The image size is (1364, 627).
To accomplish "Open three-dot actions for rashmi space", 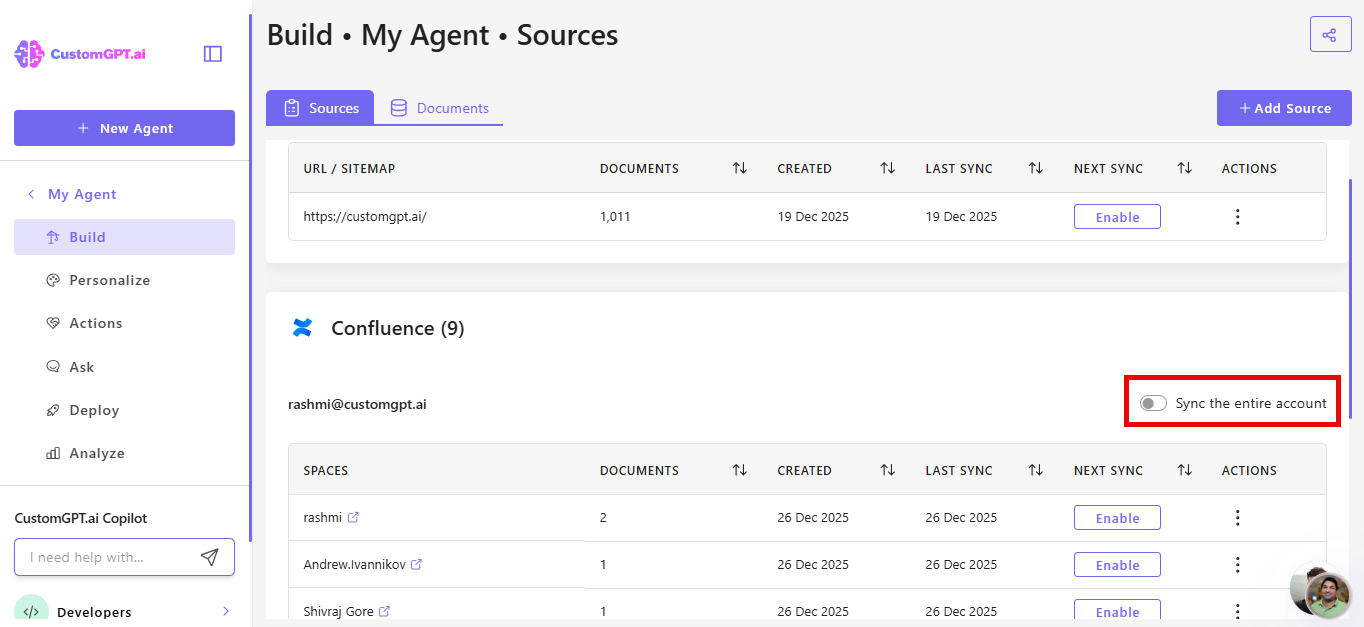I will tap(1237, 518).
